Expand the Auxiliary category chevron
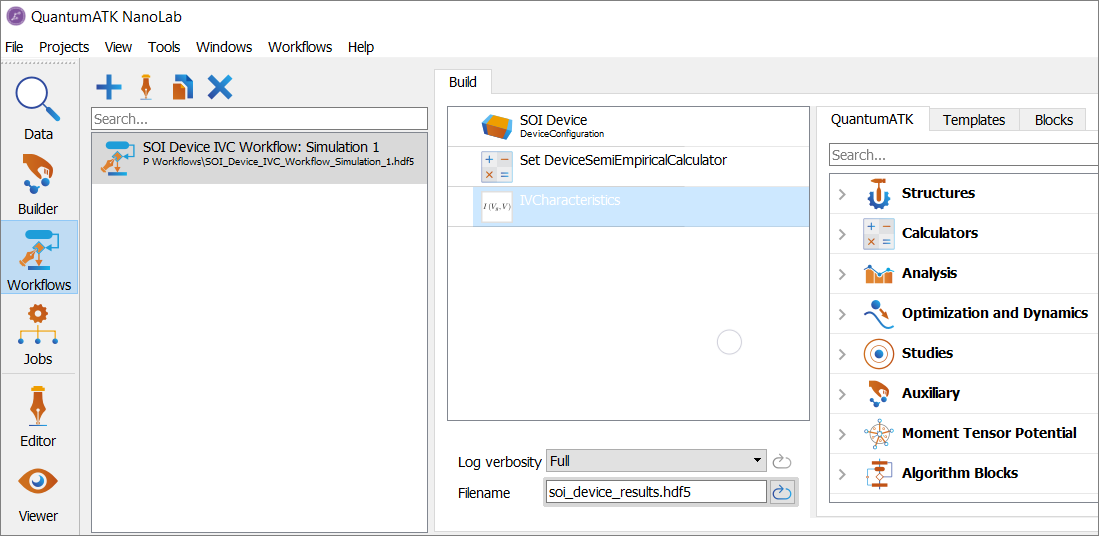The height and width of the screenshot is (536, 1099). 842,394
